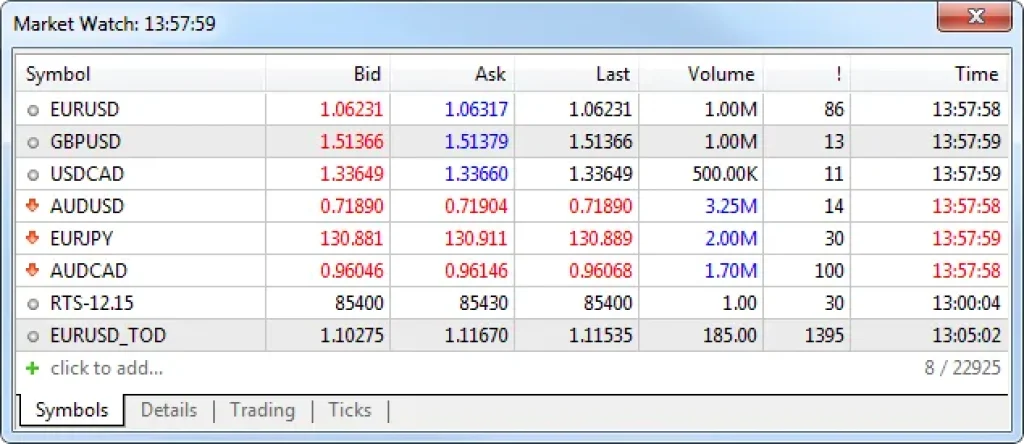
Task: Click the down-arrow icon beside AUDUSD
Action: [x=33, y=206]
